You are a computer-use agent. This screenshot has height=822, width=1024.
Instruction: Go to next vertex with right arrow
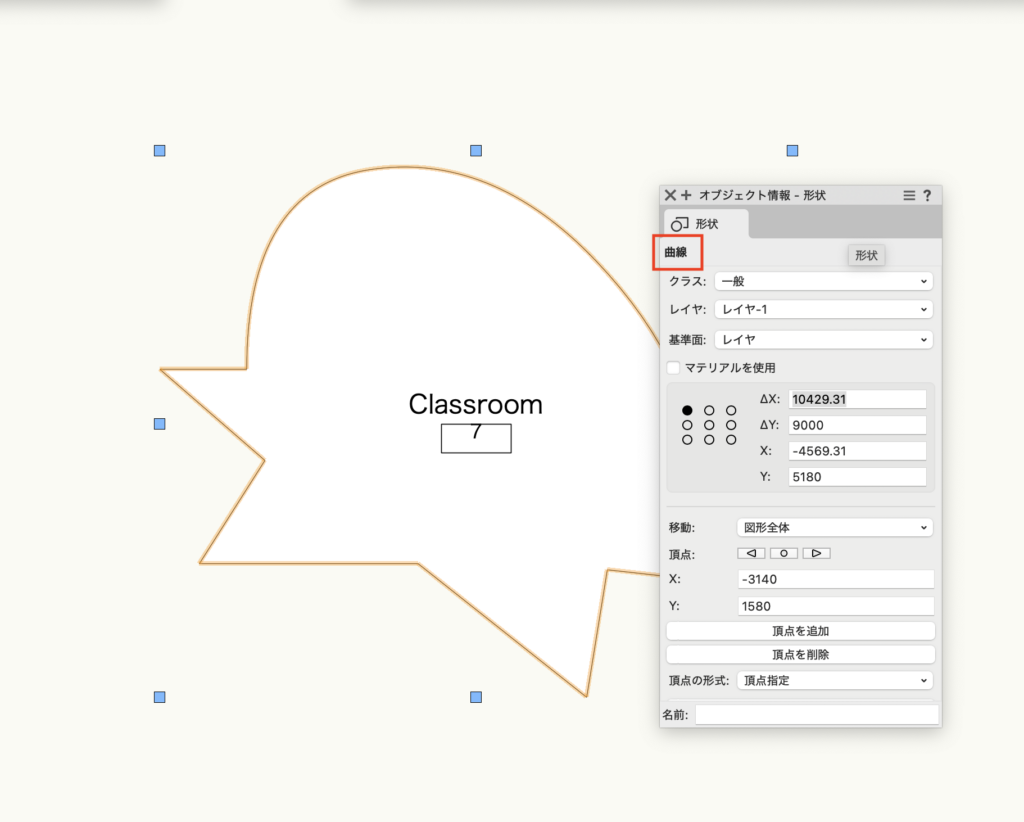pyautogui.click(x=816, y=553)
